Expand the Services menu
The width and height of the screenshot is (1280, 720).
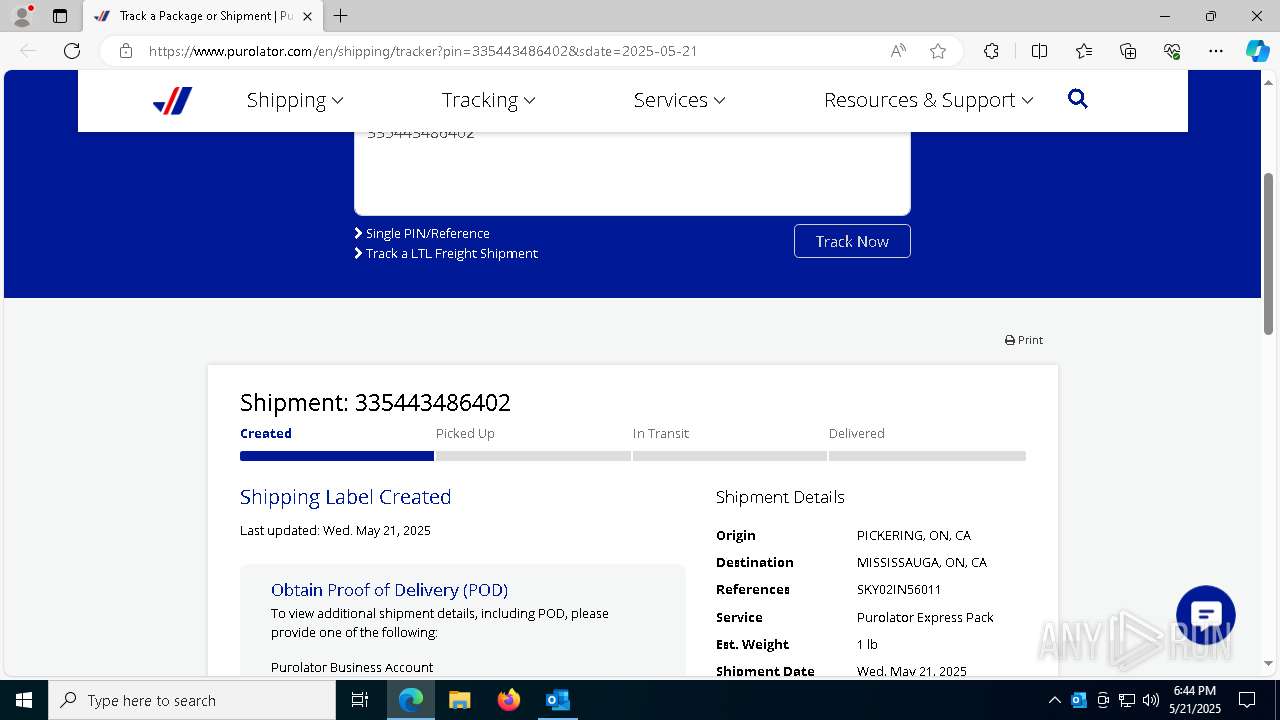(x=680, y=100)
